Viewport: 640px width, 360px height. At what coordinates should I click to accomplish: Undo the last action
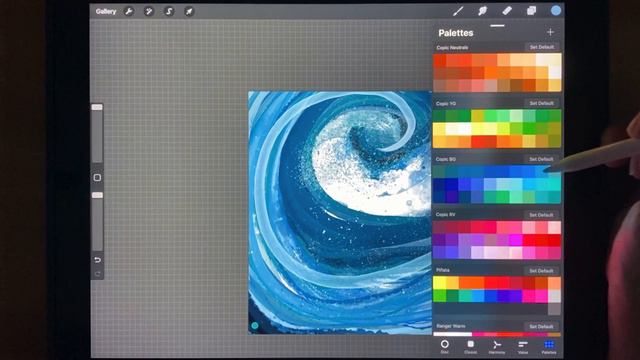point(97,260)
